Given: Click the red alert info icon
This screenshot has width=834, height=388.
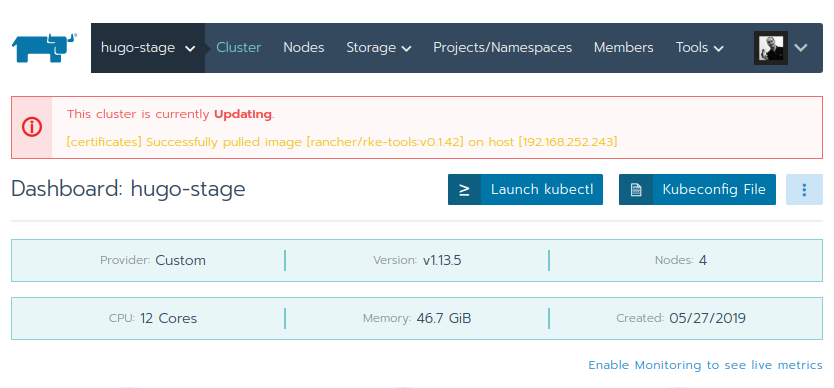Looking at the screenshot, I should point(32,127).
